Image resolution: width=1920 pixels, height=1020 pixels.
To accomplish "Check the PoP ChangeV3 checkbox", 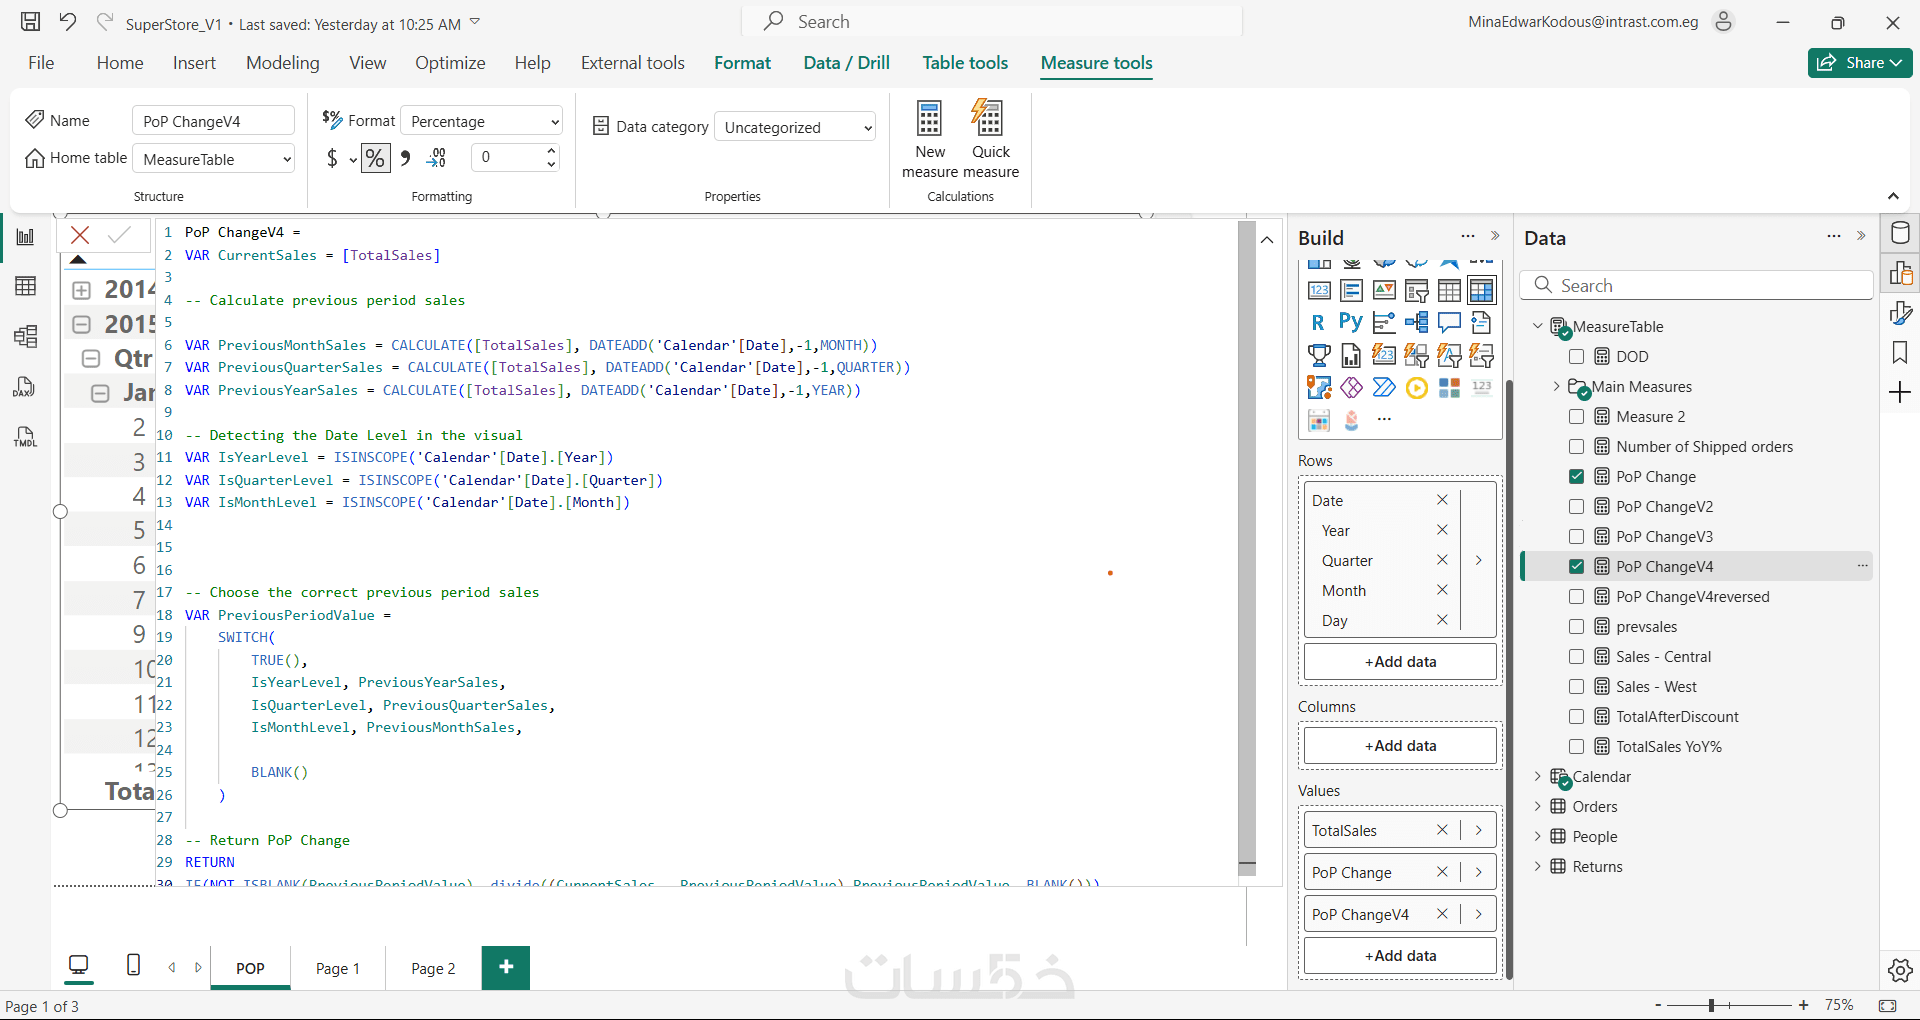I will (1577, 537).
